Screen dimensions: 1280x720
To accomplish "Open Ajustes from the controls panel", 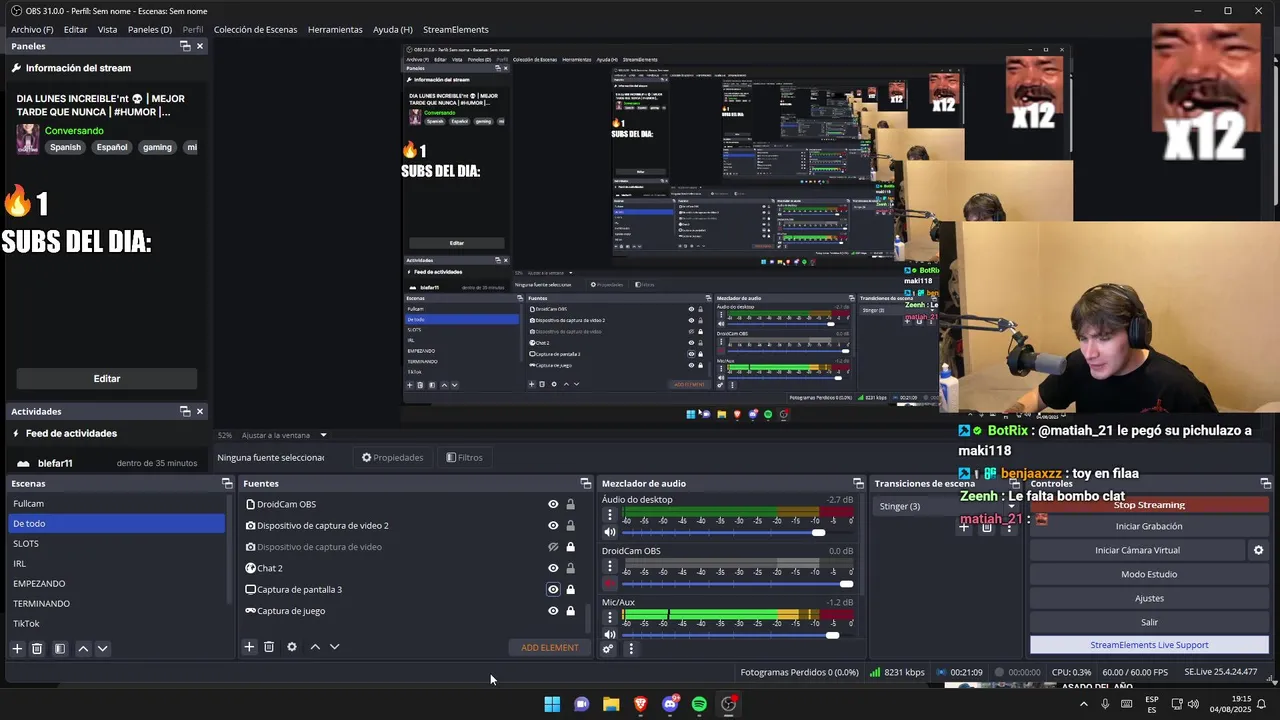I will click(1149, 598).
